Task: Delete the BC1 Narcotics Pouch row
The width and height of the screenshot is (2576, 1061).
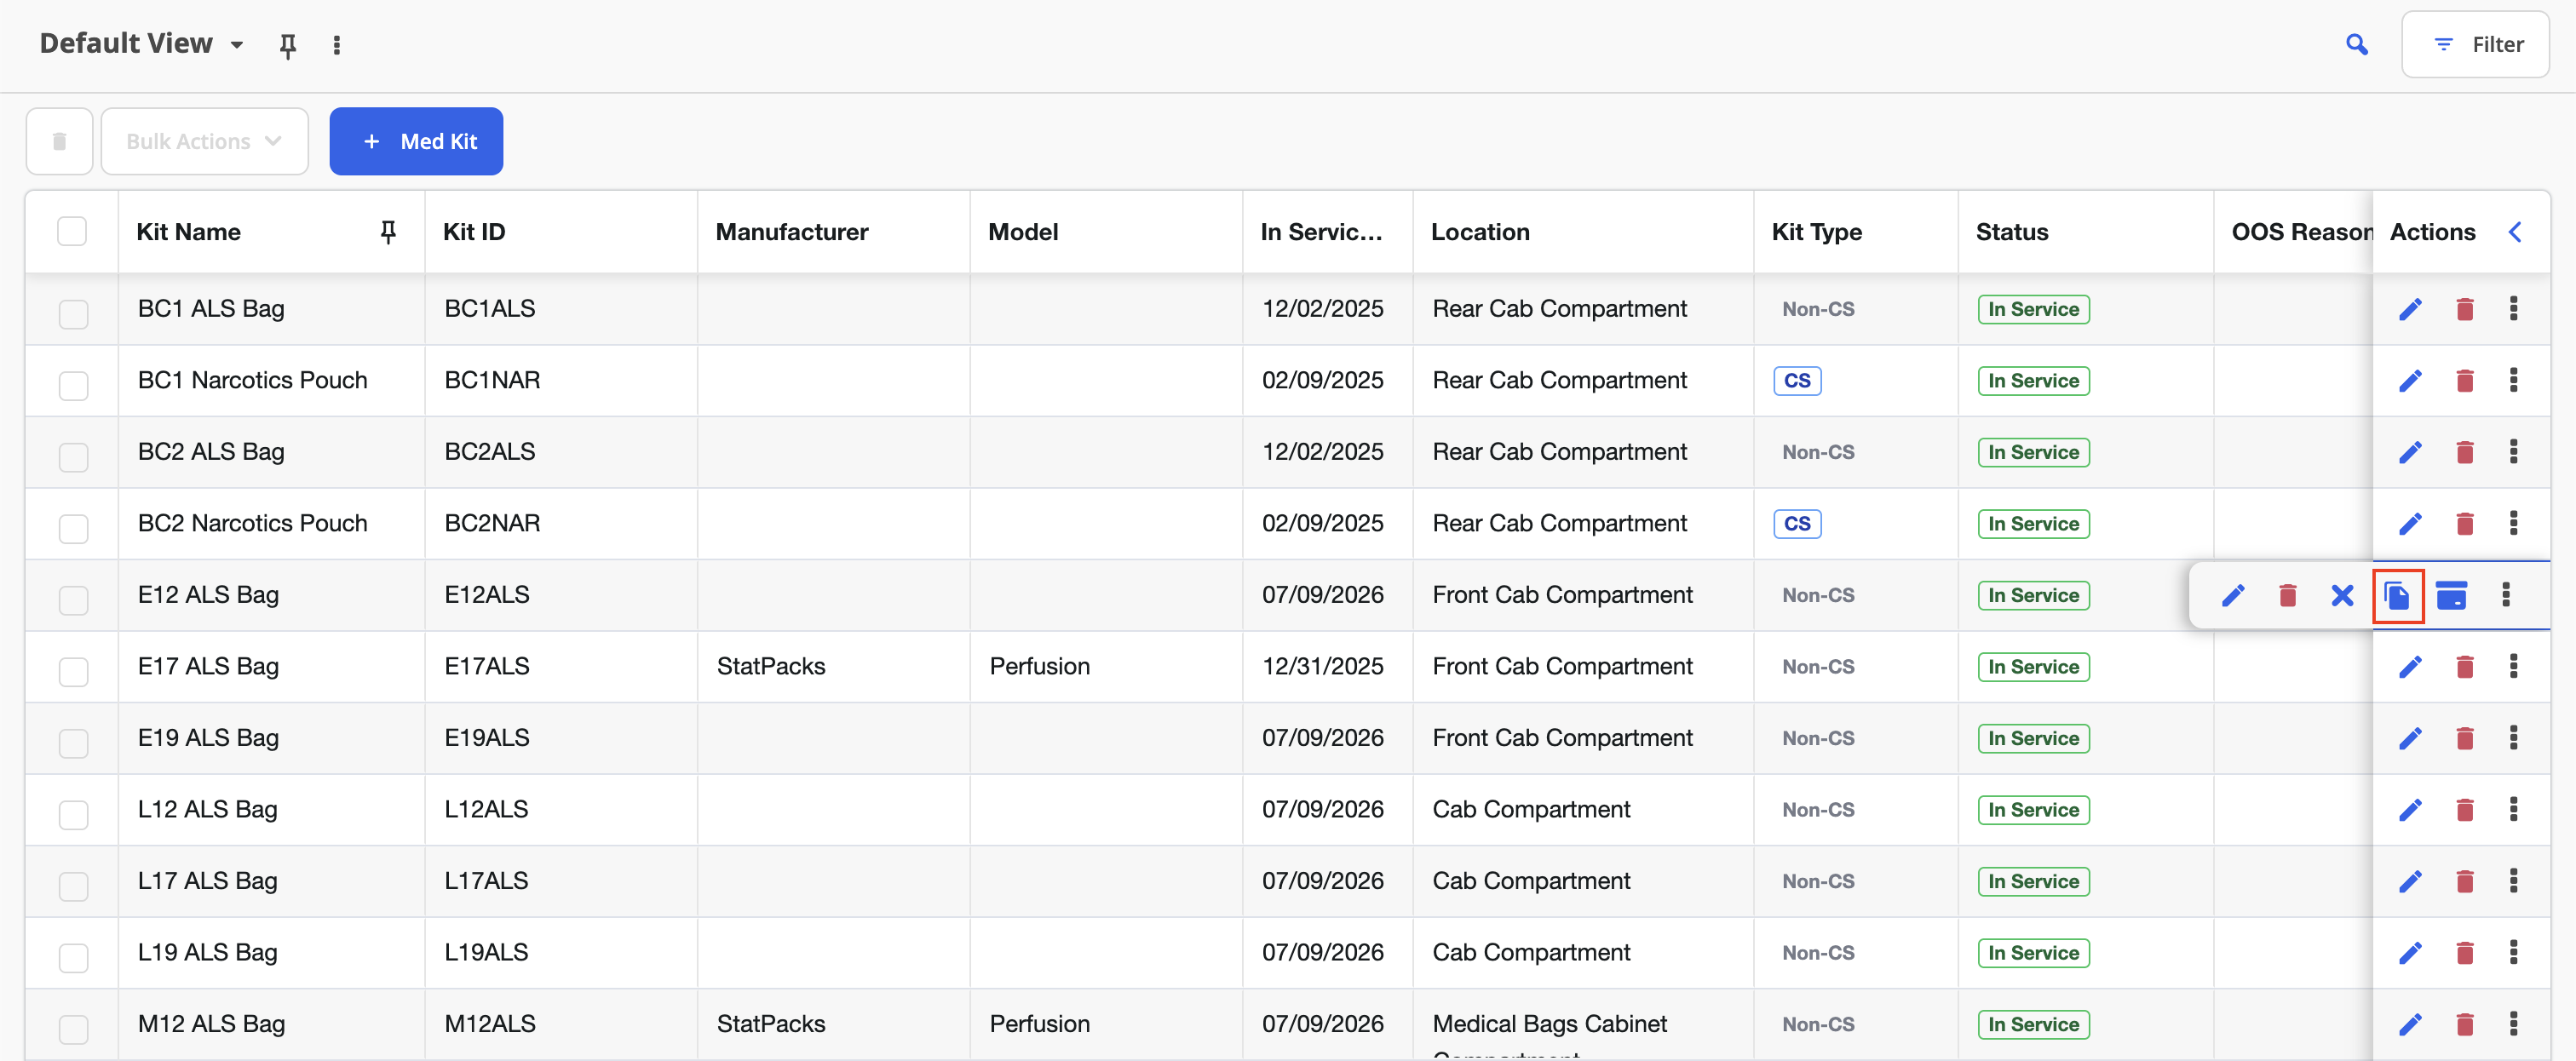Action: (2464, 381)
